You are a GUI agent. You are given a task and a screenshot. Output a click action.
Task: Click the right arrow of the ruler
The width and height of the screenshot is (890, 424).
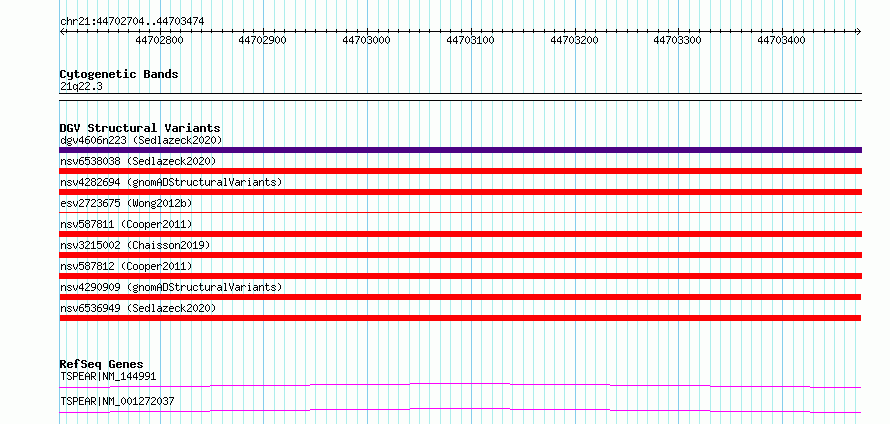pos(859,32)
